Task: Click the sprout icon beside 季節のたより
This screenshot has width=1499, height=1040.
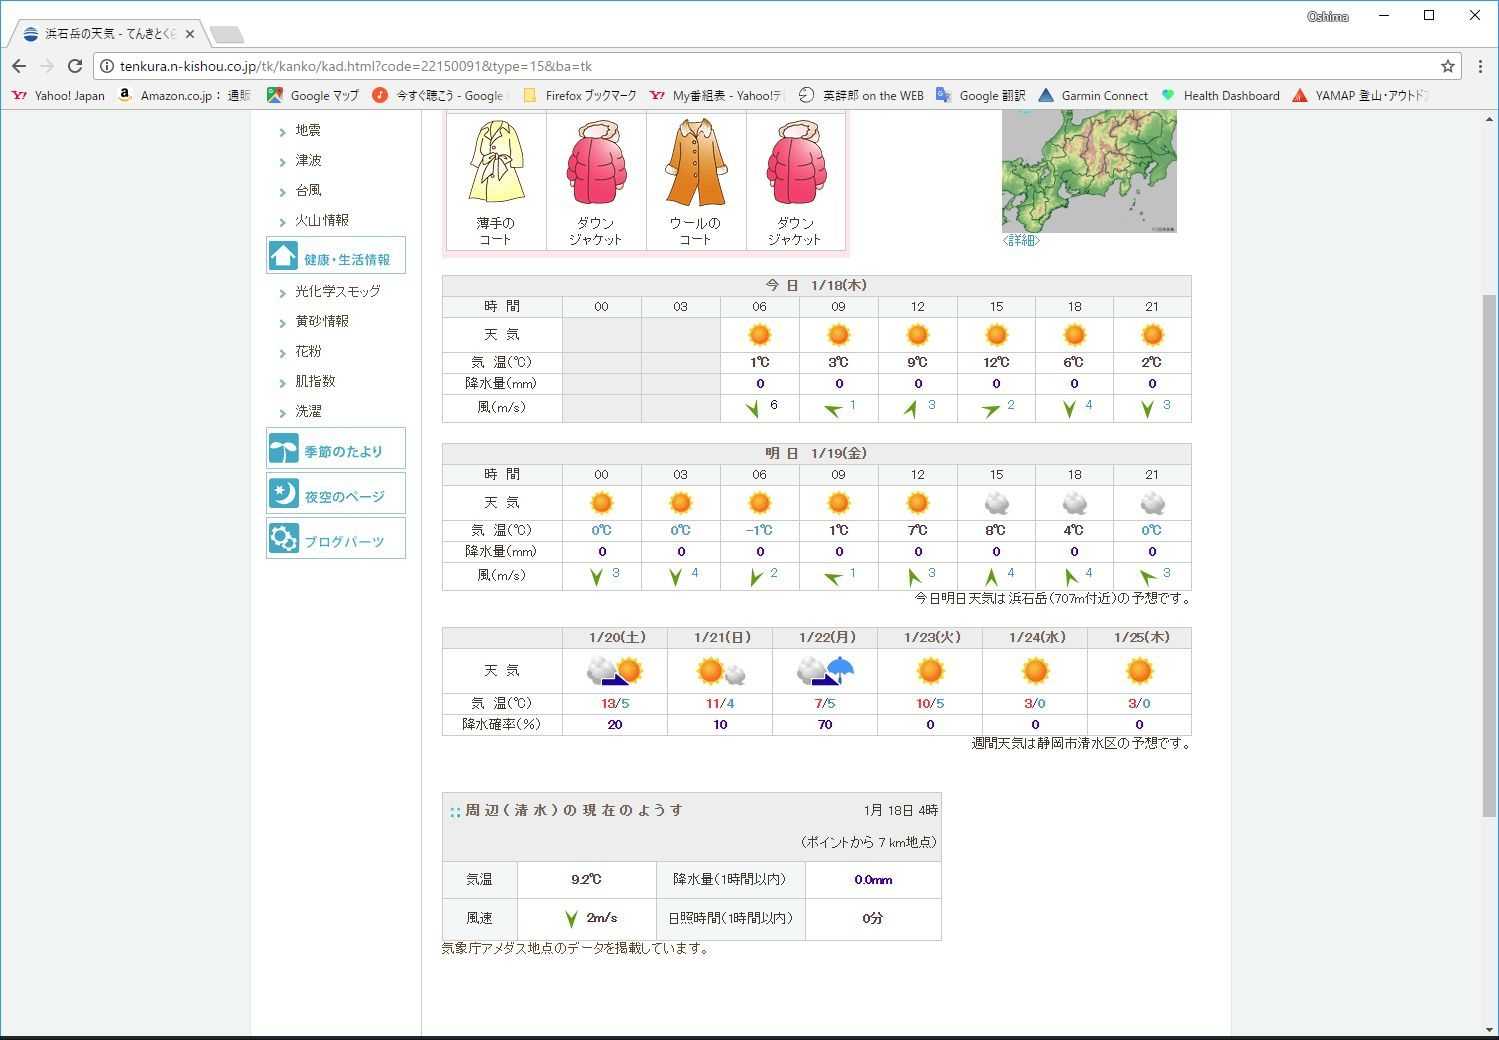Action: (283, 450)
